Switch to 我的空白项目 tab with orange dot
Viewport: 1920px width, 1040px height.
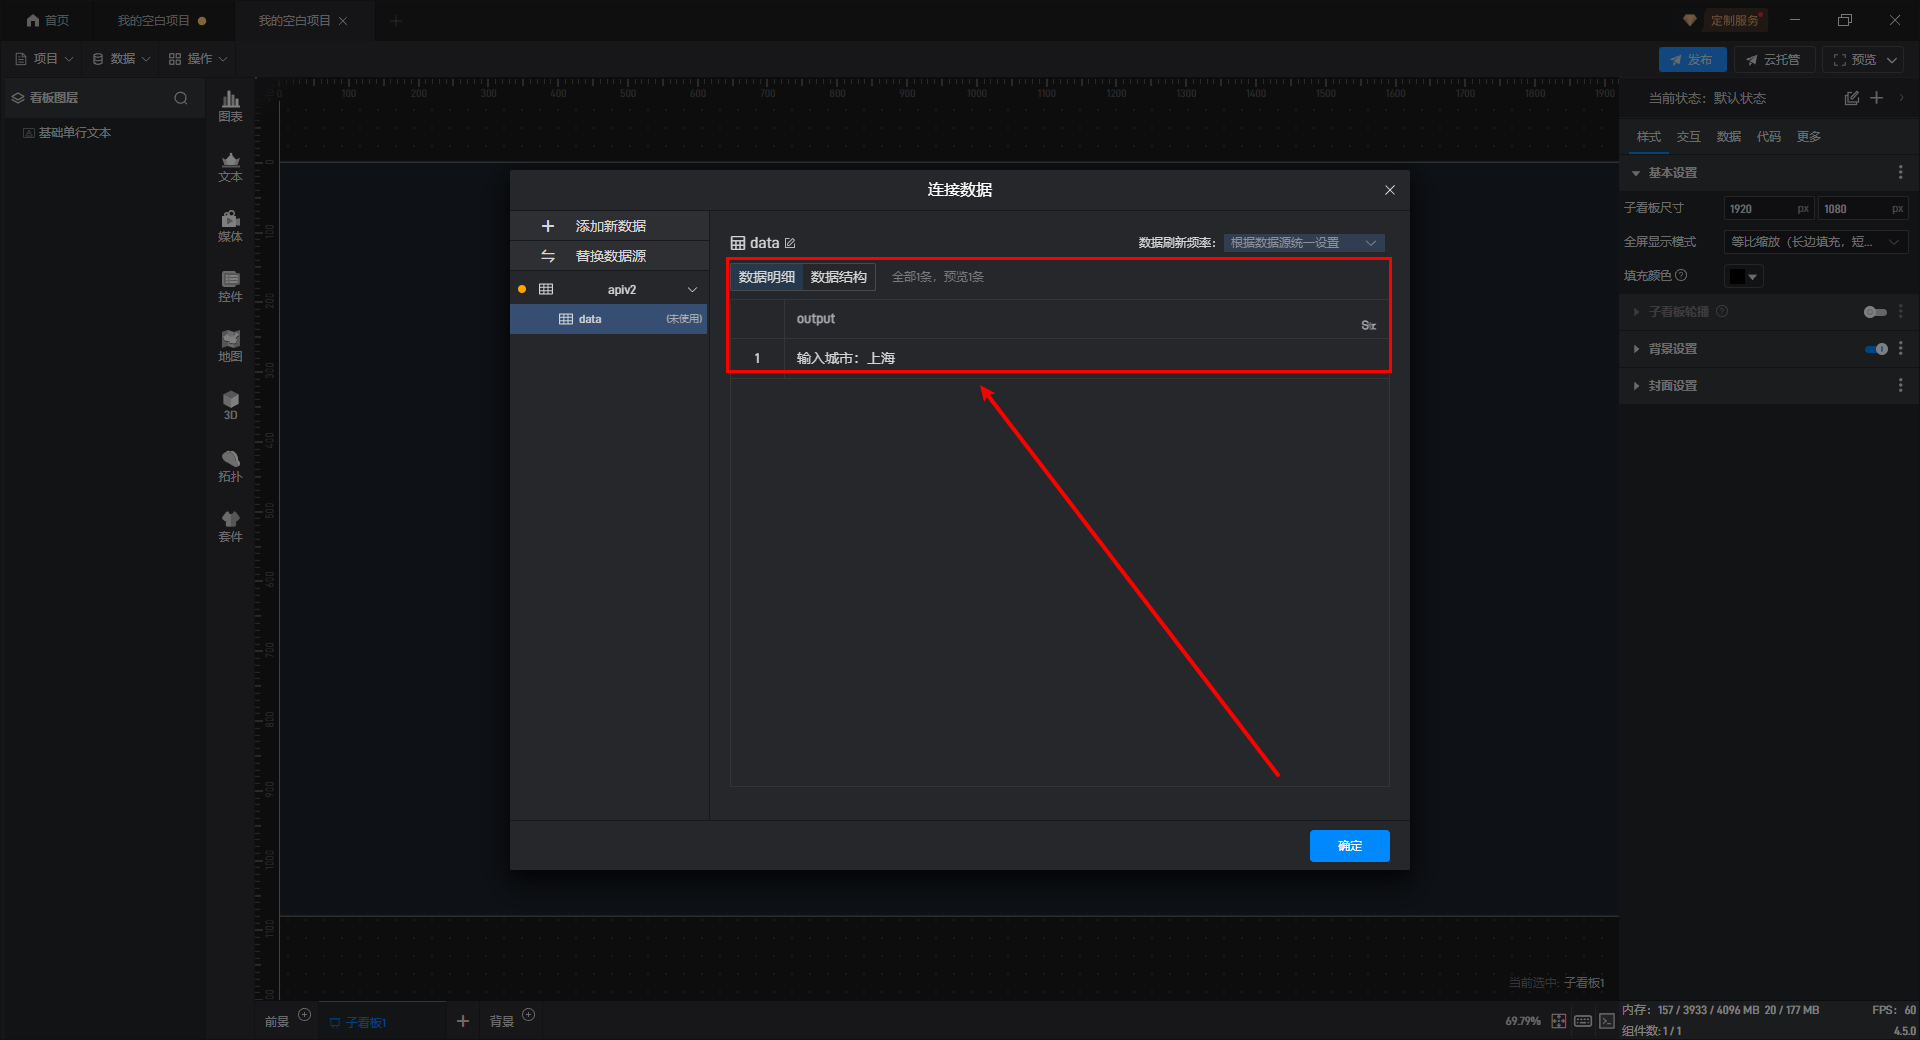click(x=162, y=21)
